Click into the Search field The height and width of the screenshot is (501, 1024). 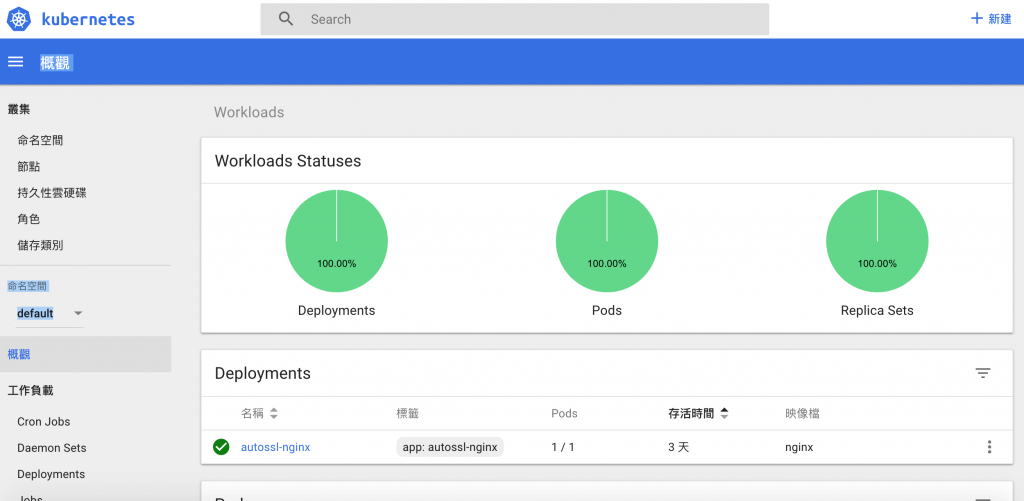click(515, 19)
